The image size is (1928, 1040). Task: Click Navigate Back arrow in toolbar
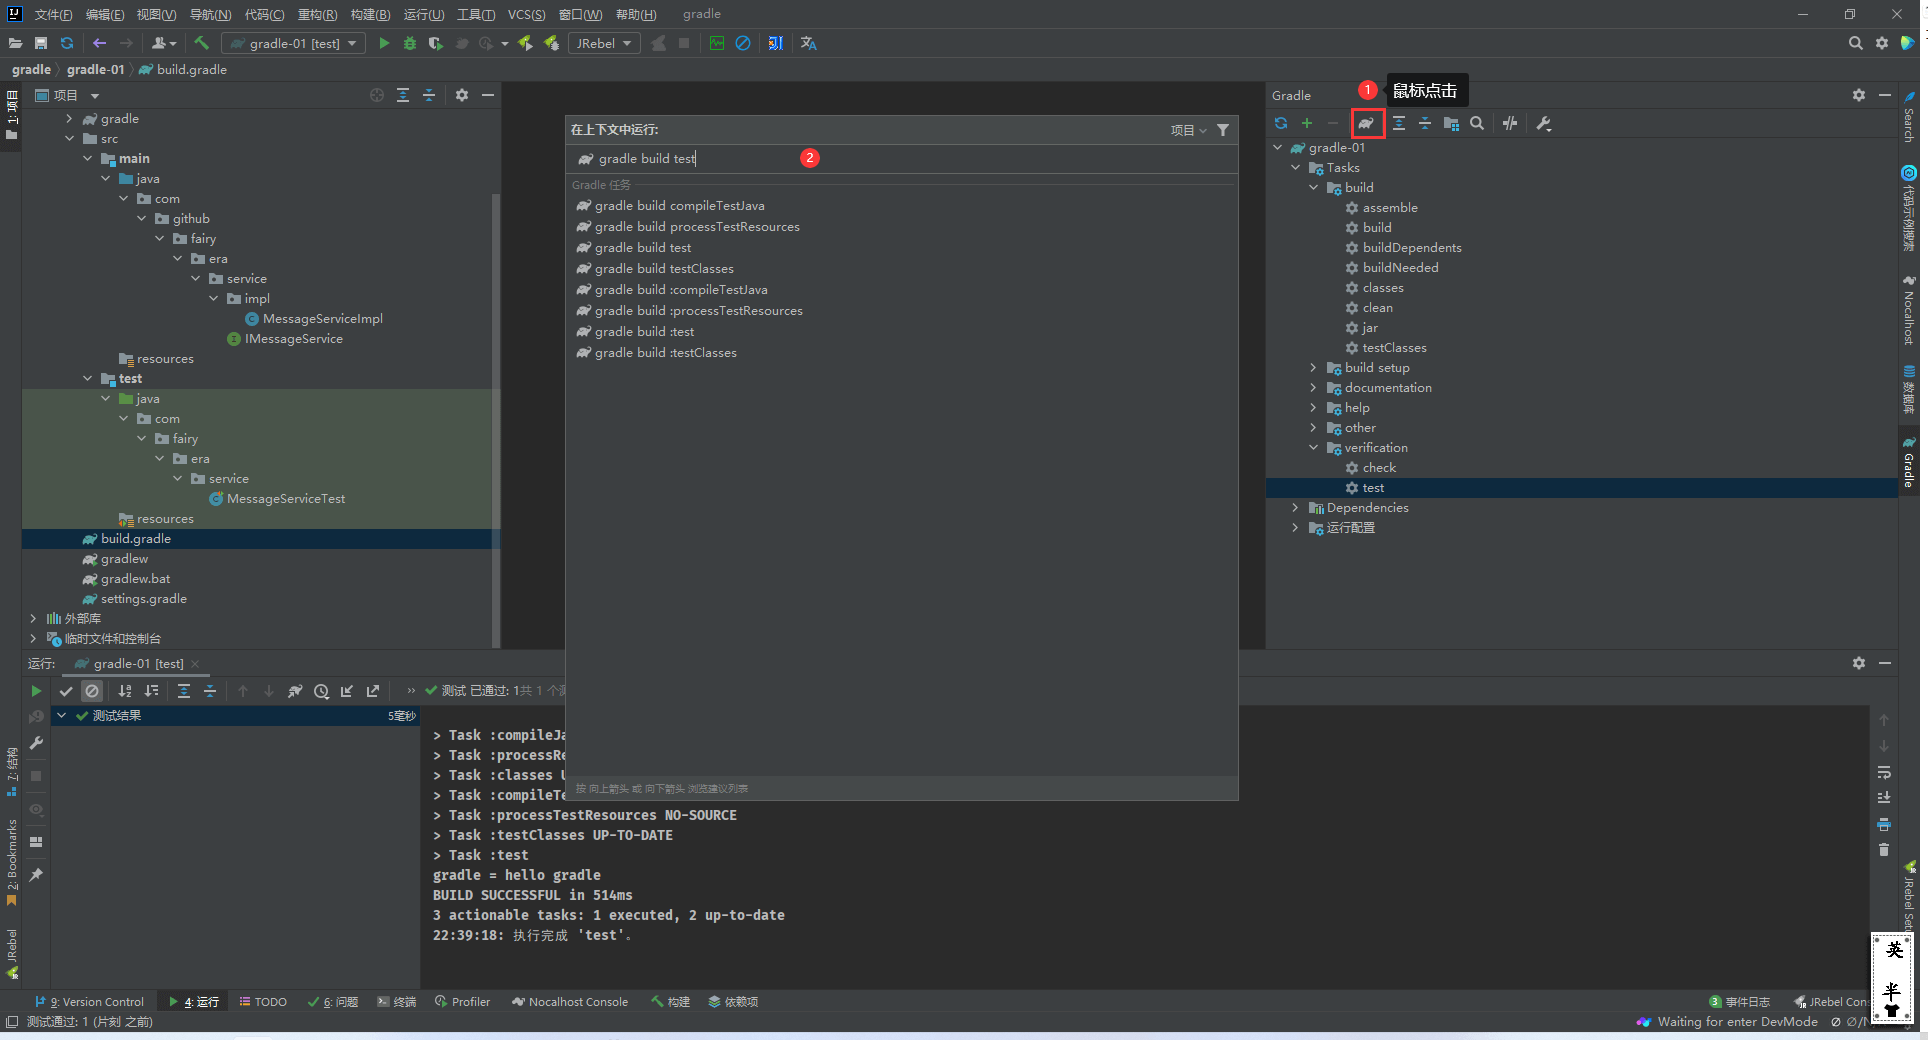99,43
